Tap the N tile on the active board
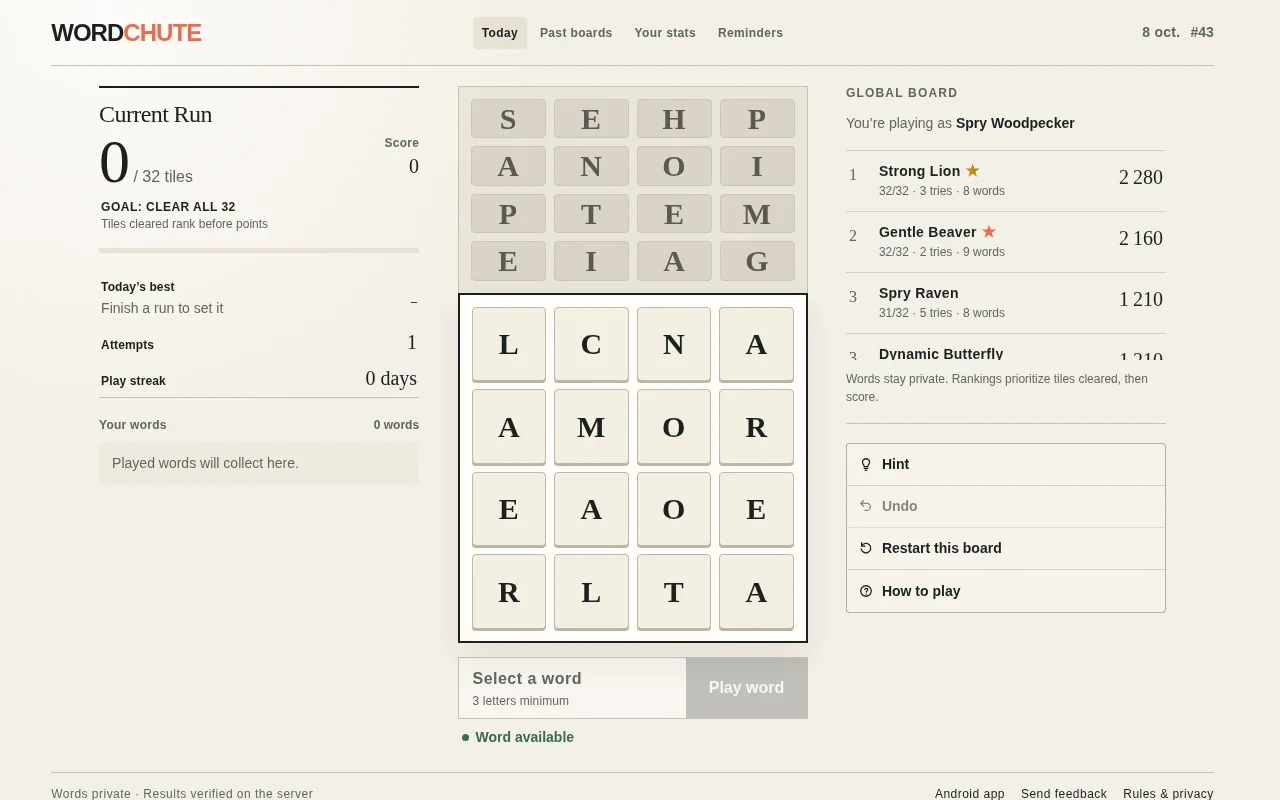 (x=674, y=344)
